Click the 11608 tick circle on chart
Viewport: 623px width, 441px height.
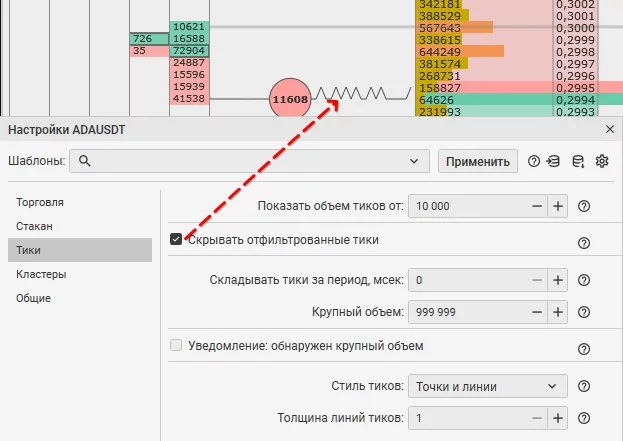click(290, 99)
